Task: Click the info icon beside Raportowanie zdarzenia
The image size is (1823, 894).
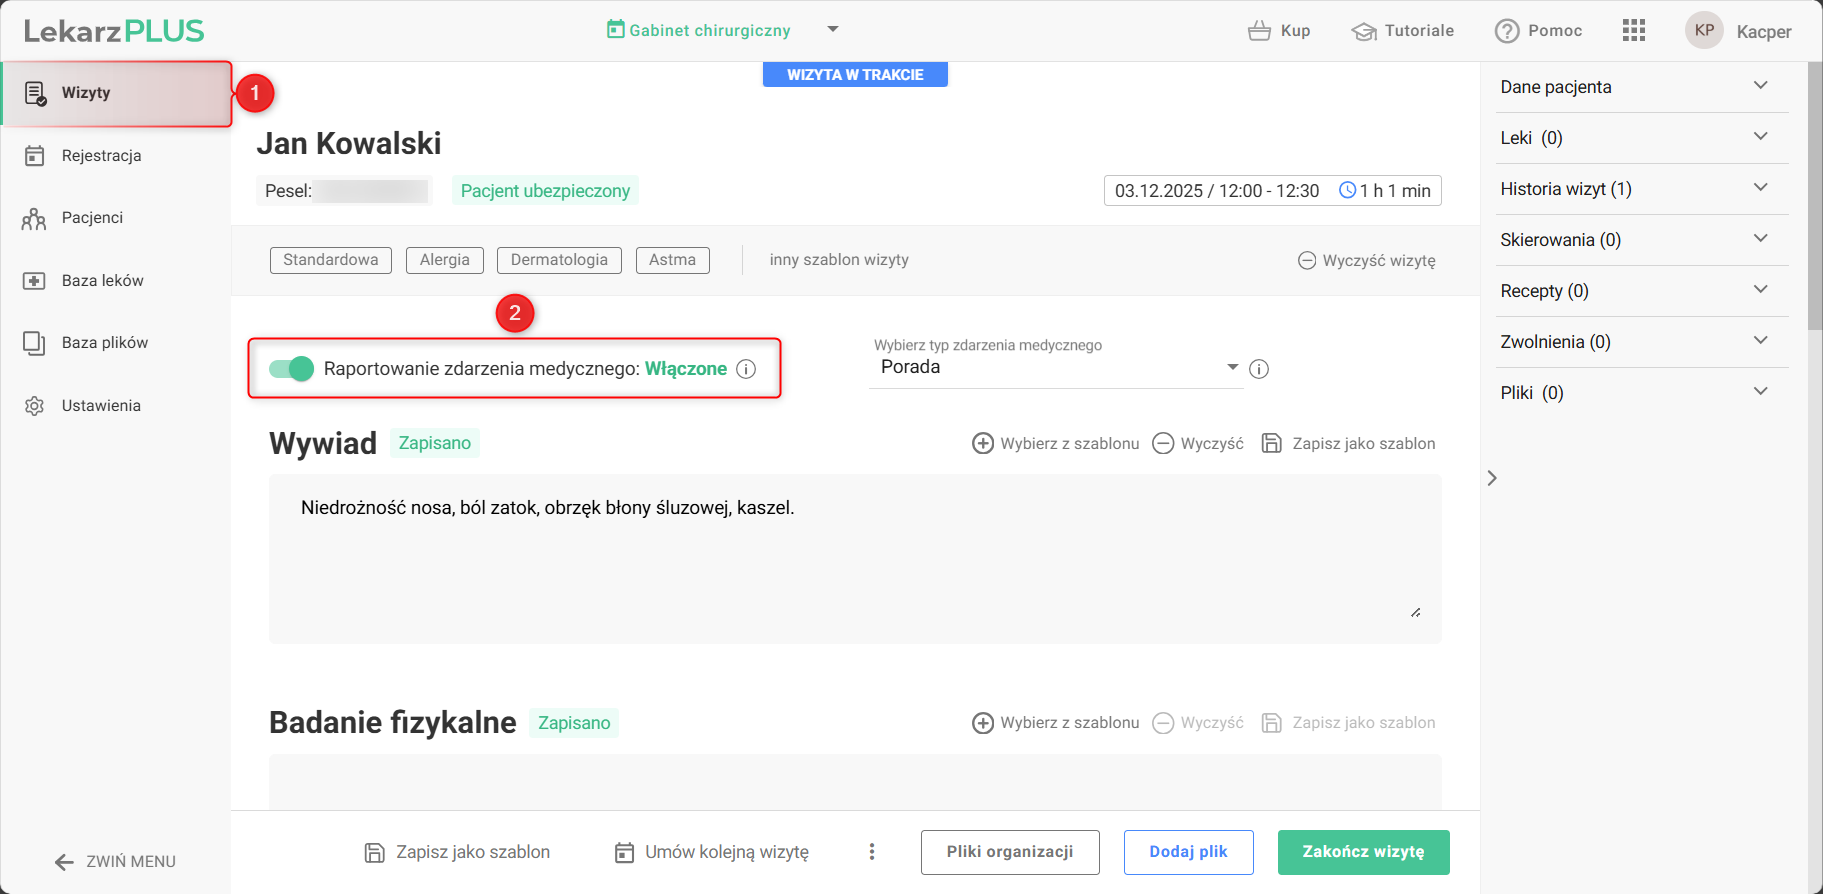Action: (x=746, y=369)
